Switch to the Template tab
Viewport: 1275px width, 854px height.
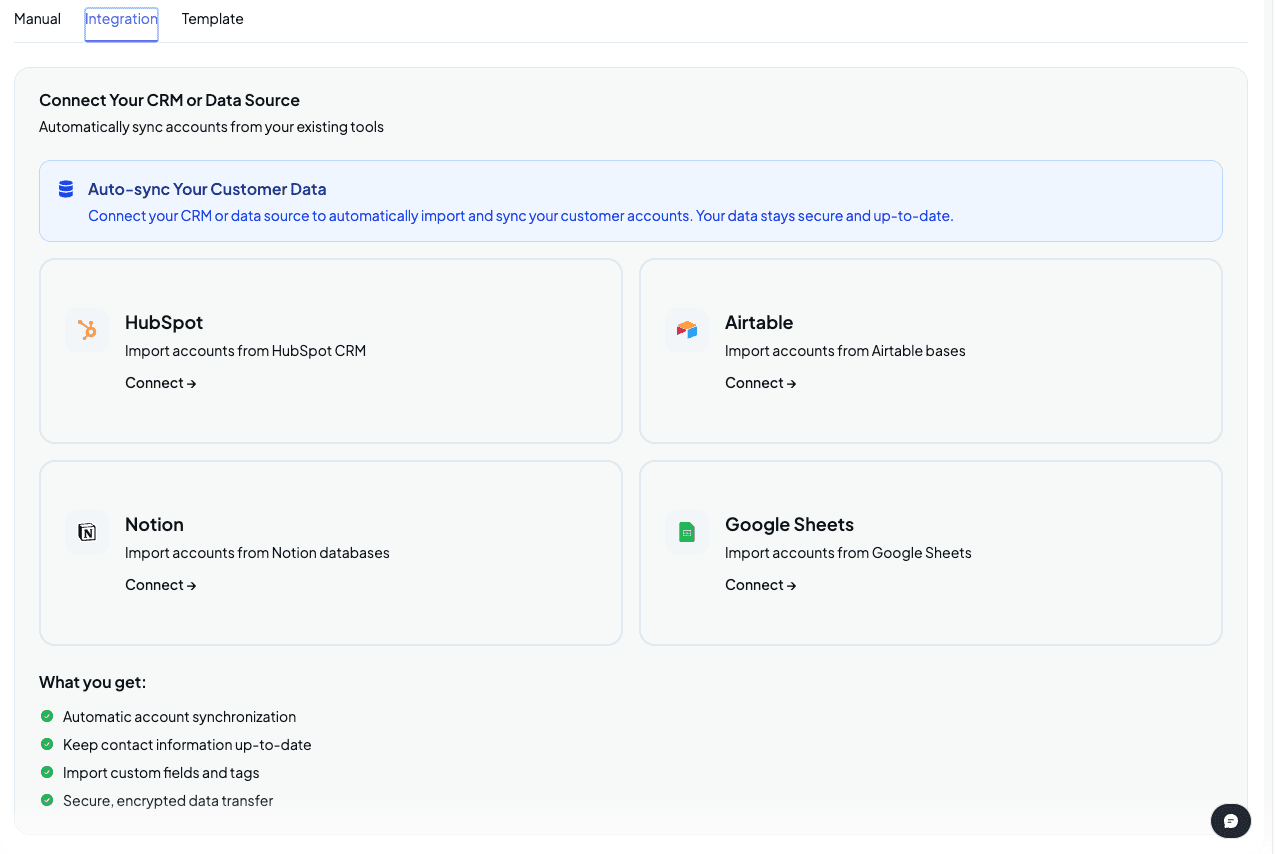point(212,18)
